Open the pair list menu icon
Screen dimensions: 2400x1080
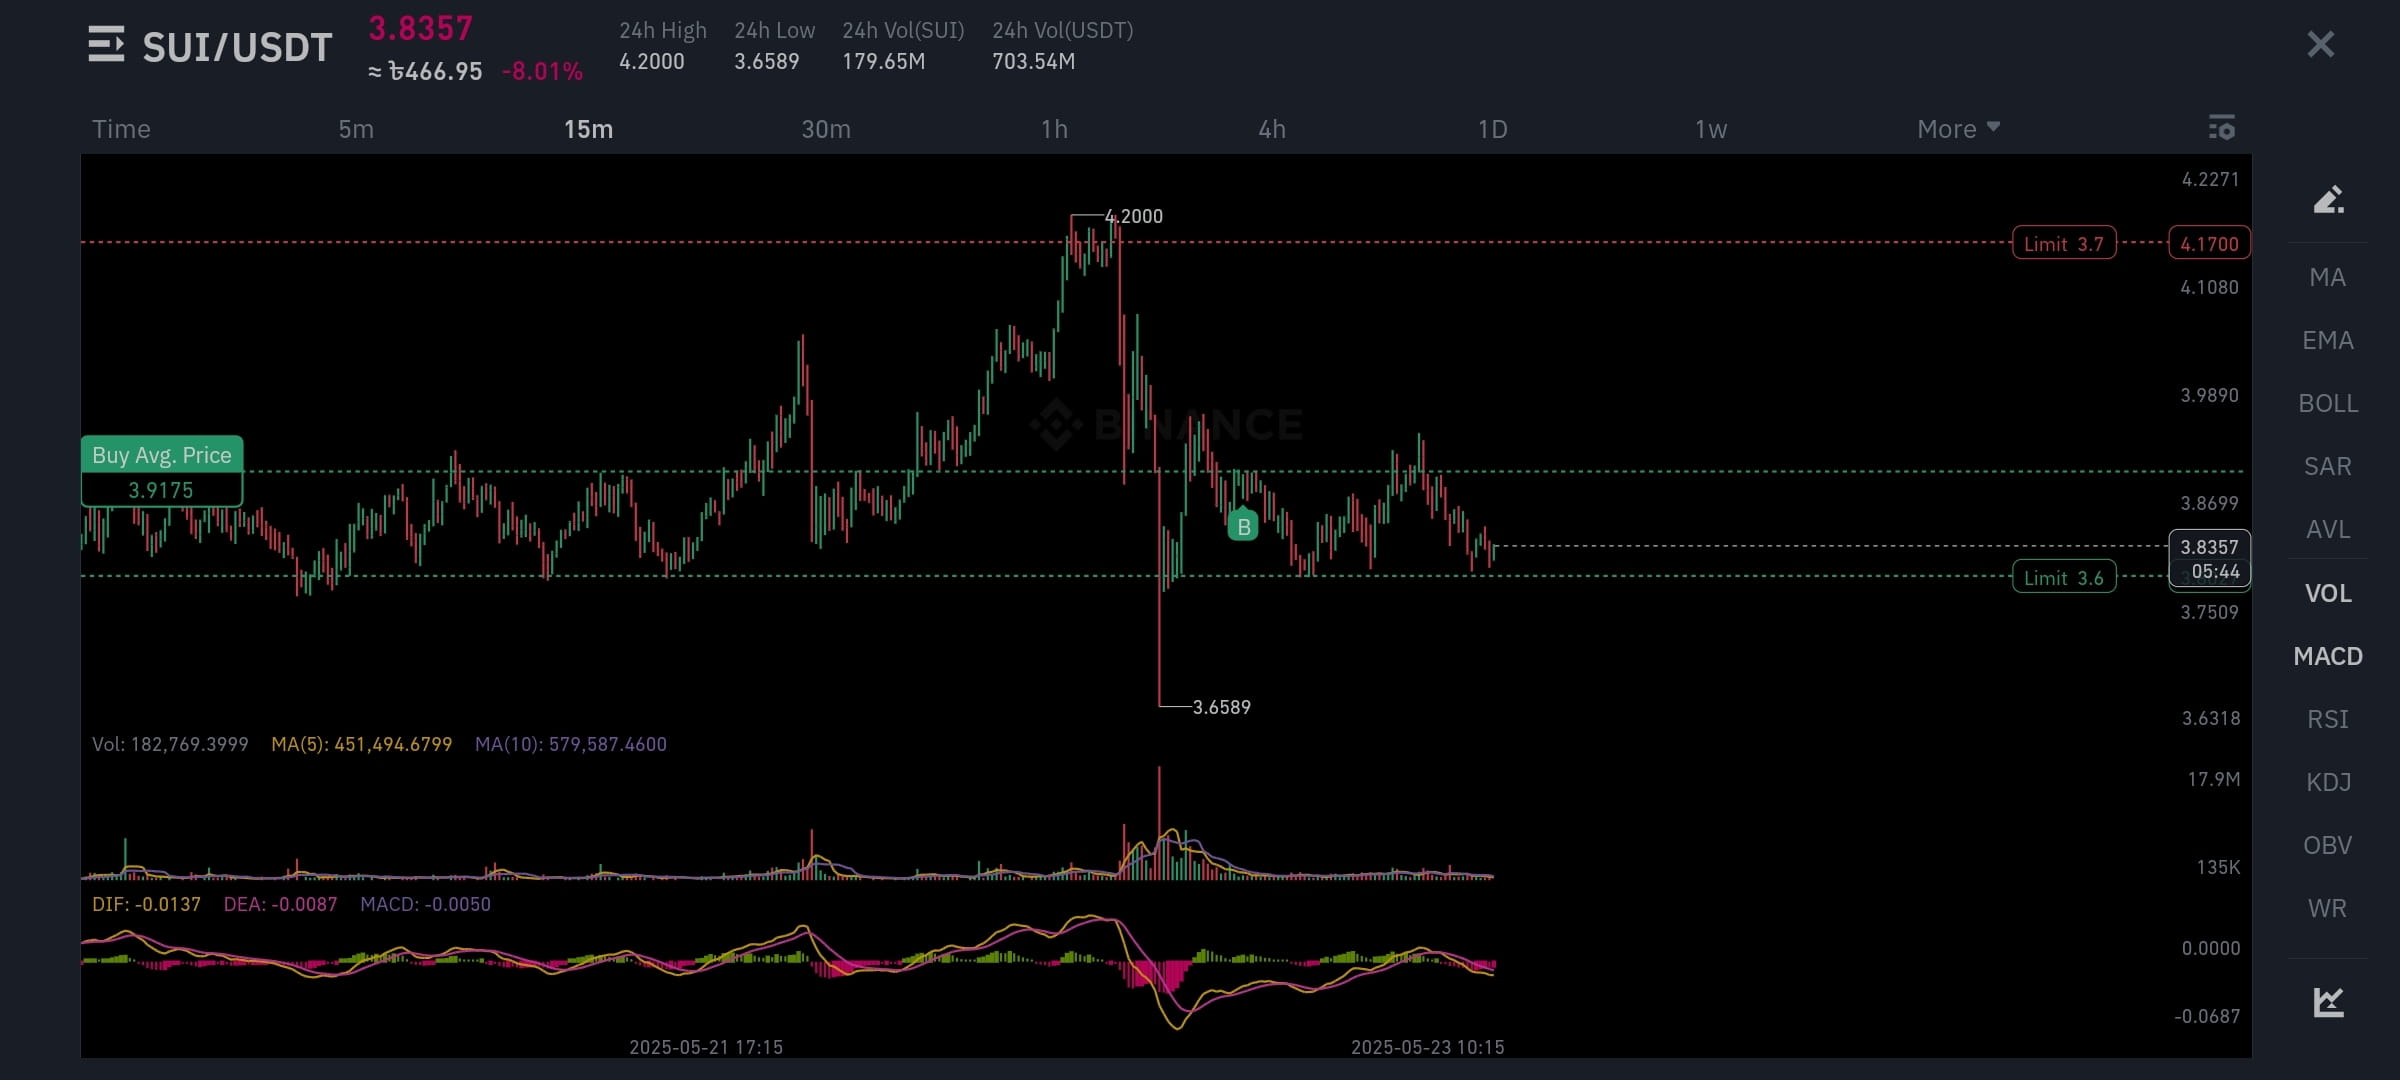point(106,45)
